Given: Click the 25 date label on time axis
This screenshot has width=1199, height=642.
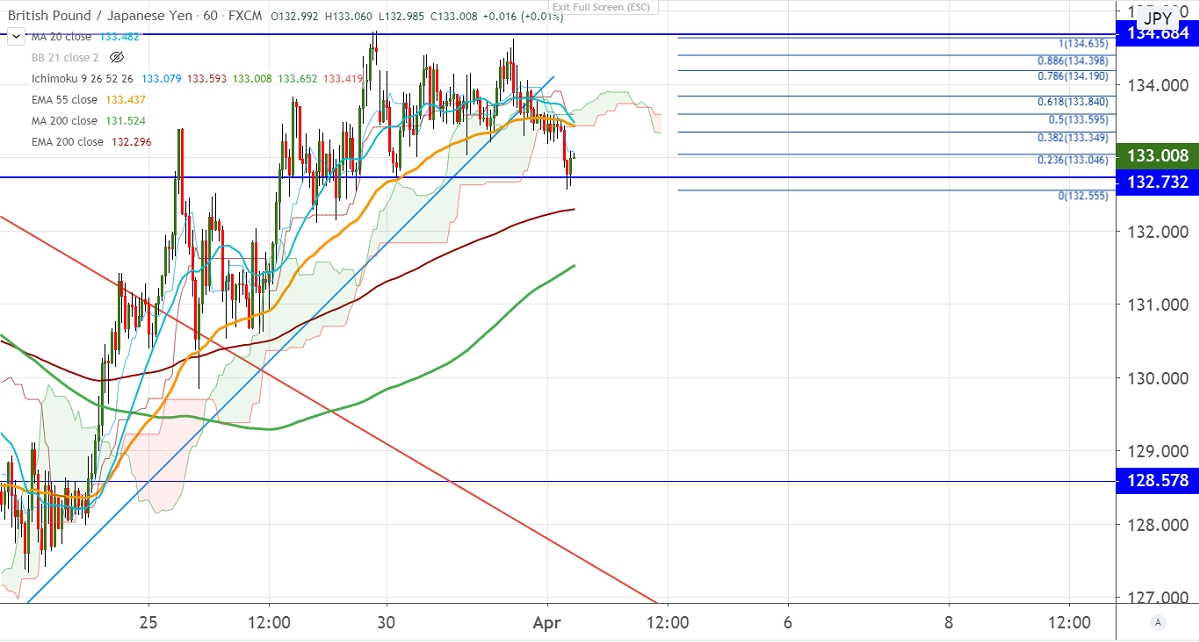Looking at the screenshot, I should tap(148, 622).
